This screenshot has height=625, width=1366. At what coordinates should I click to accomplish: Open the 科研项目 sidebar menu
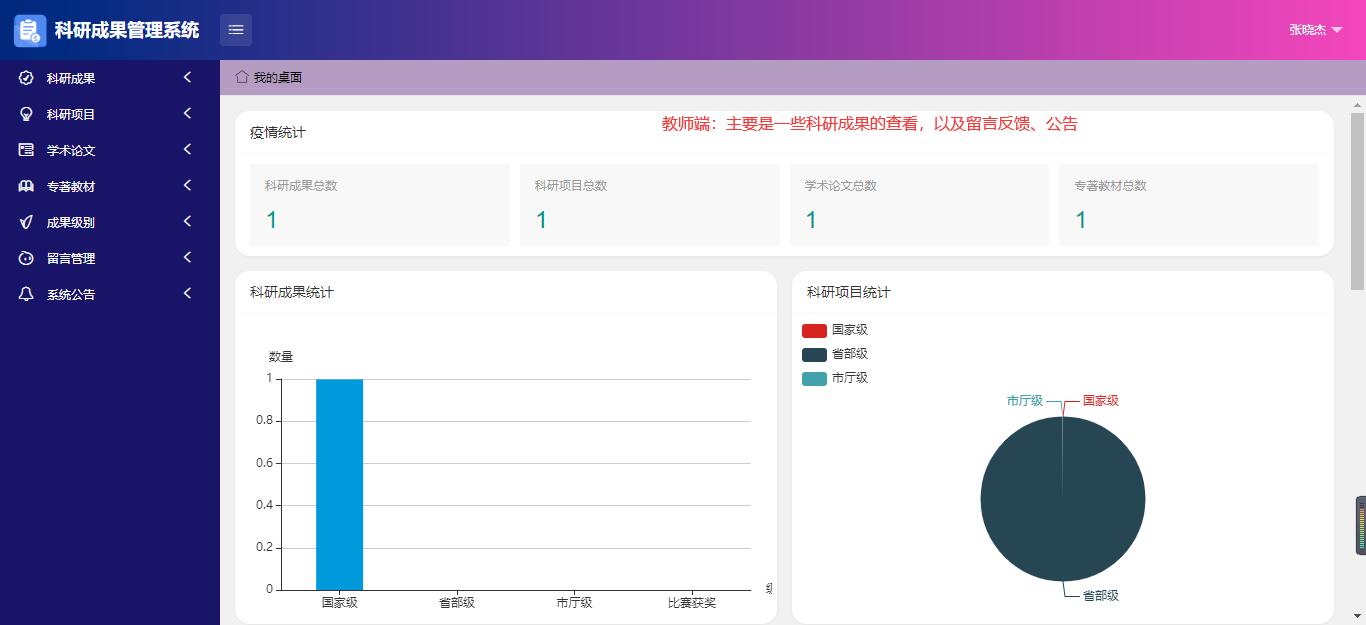110,114
